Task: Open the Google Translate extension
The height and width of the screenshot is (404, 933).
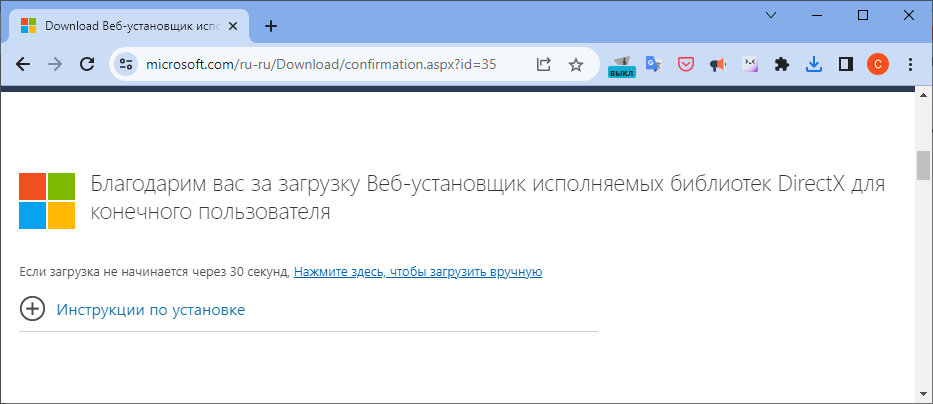Action: tap(654, 64)
